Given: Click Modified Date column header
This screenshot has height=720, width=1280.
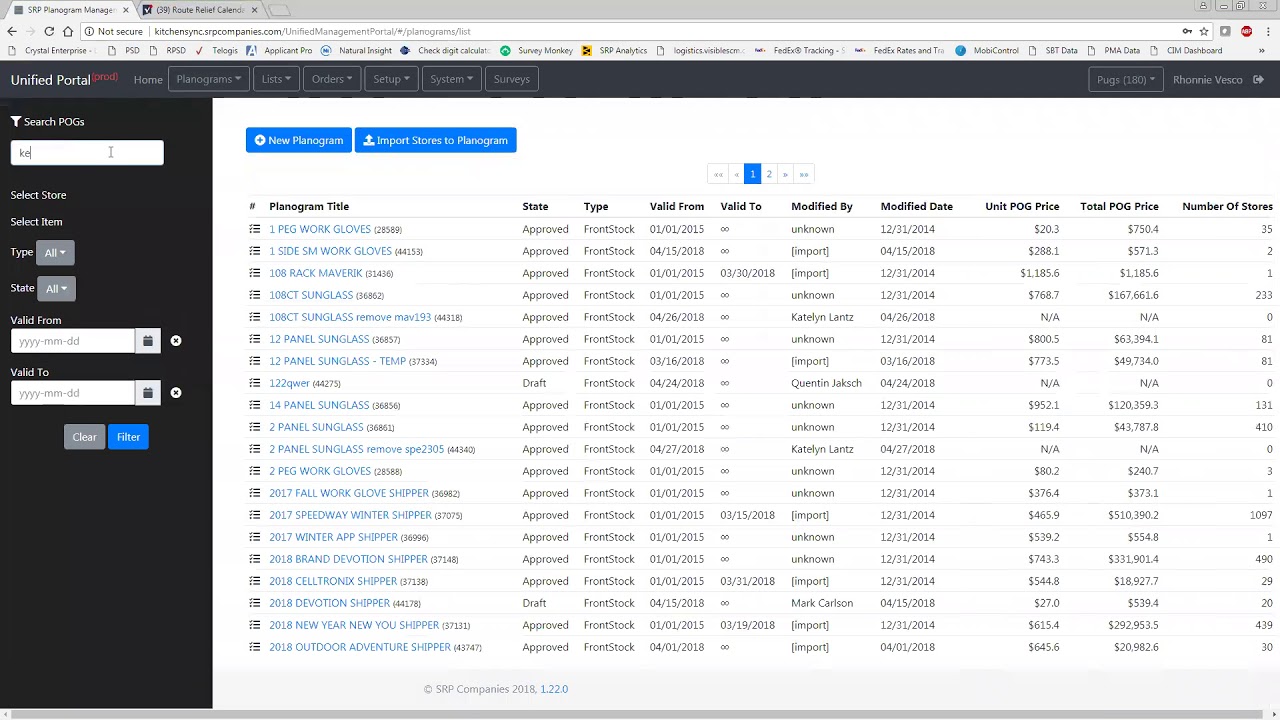Looking at the screenshot, I should click(916, 206).
